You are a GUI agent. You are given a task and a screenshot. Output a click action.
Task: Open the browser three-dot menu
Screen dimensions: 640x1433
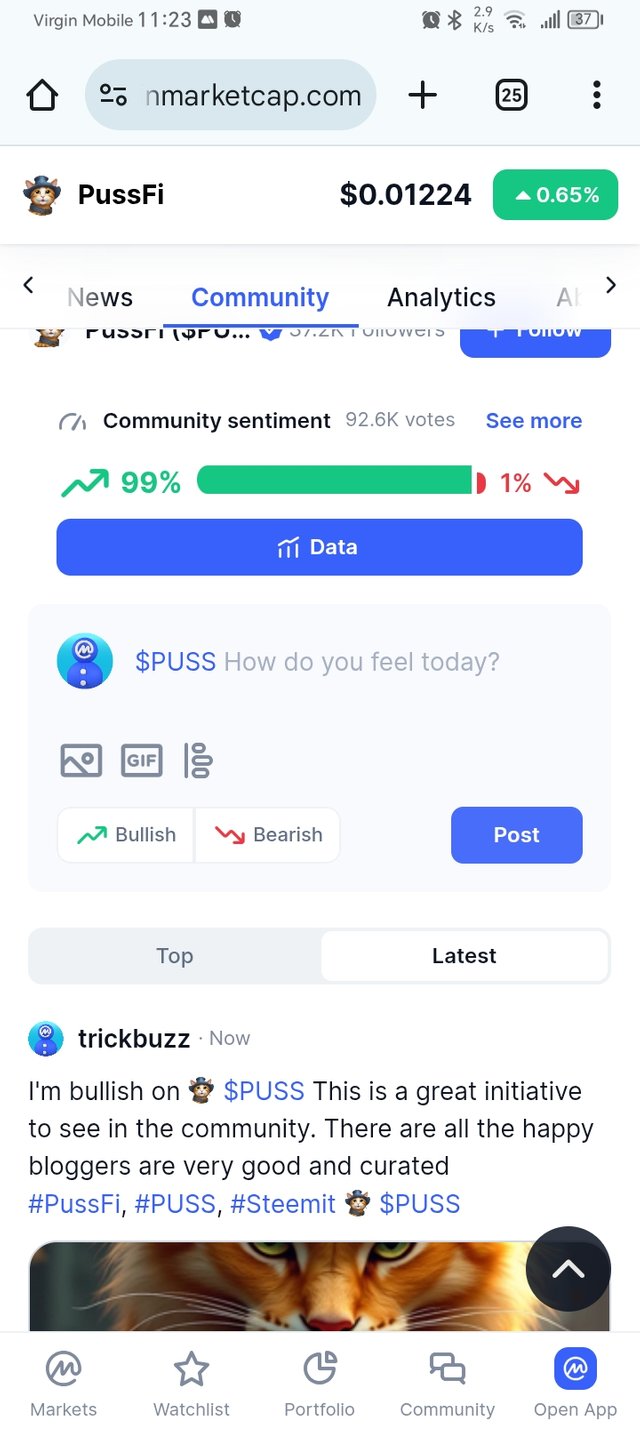click(x=596, y=95)
